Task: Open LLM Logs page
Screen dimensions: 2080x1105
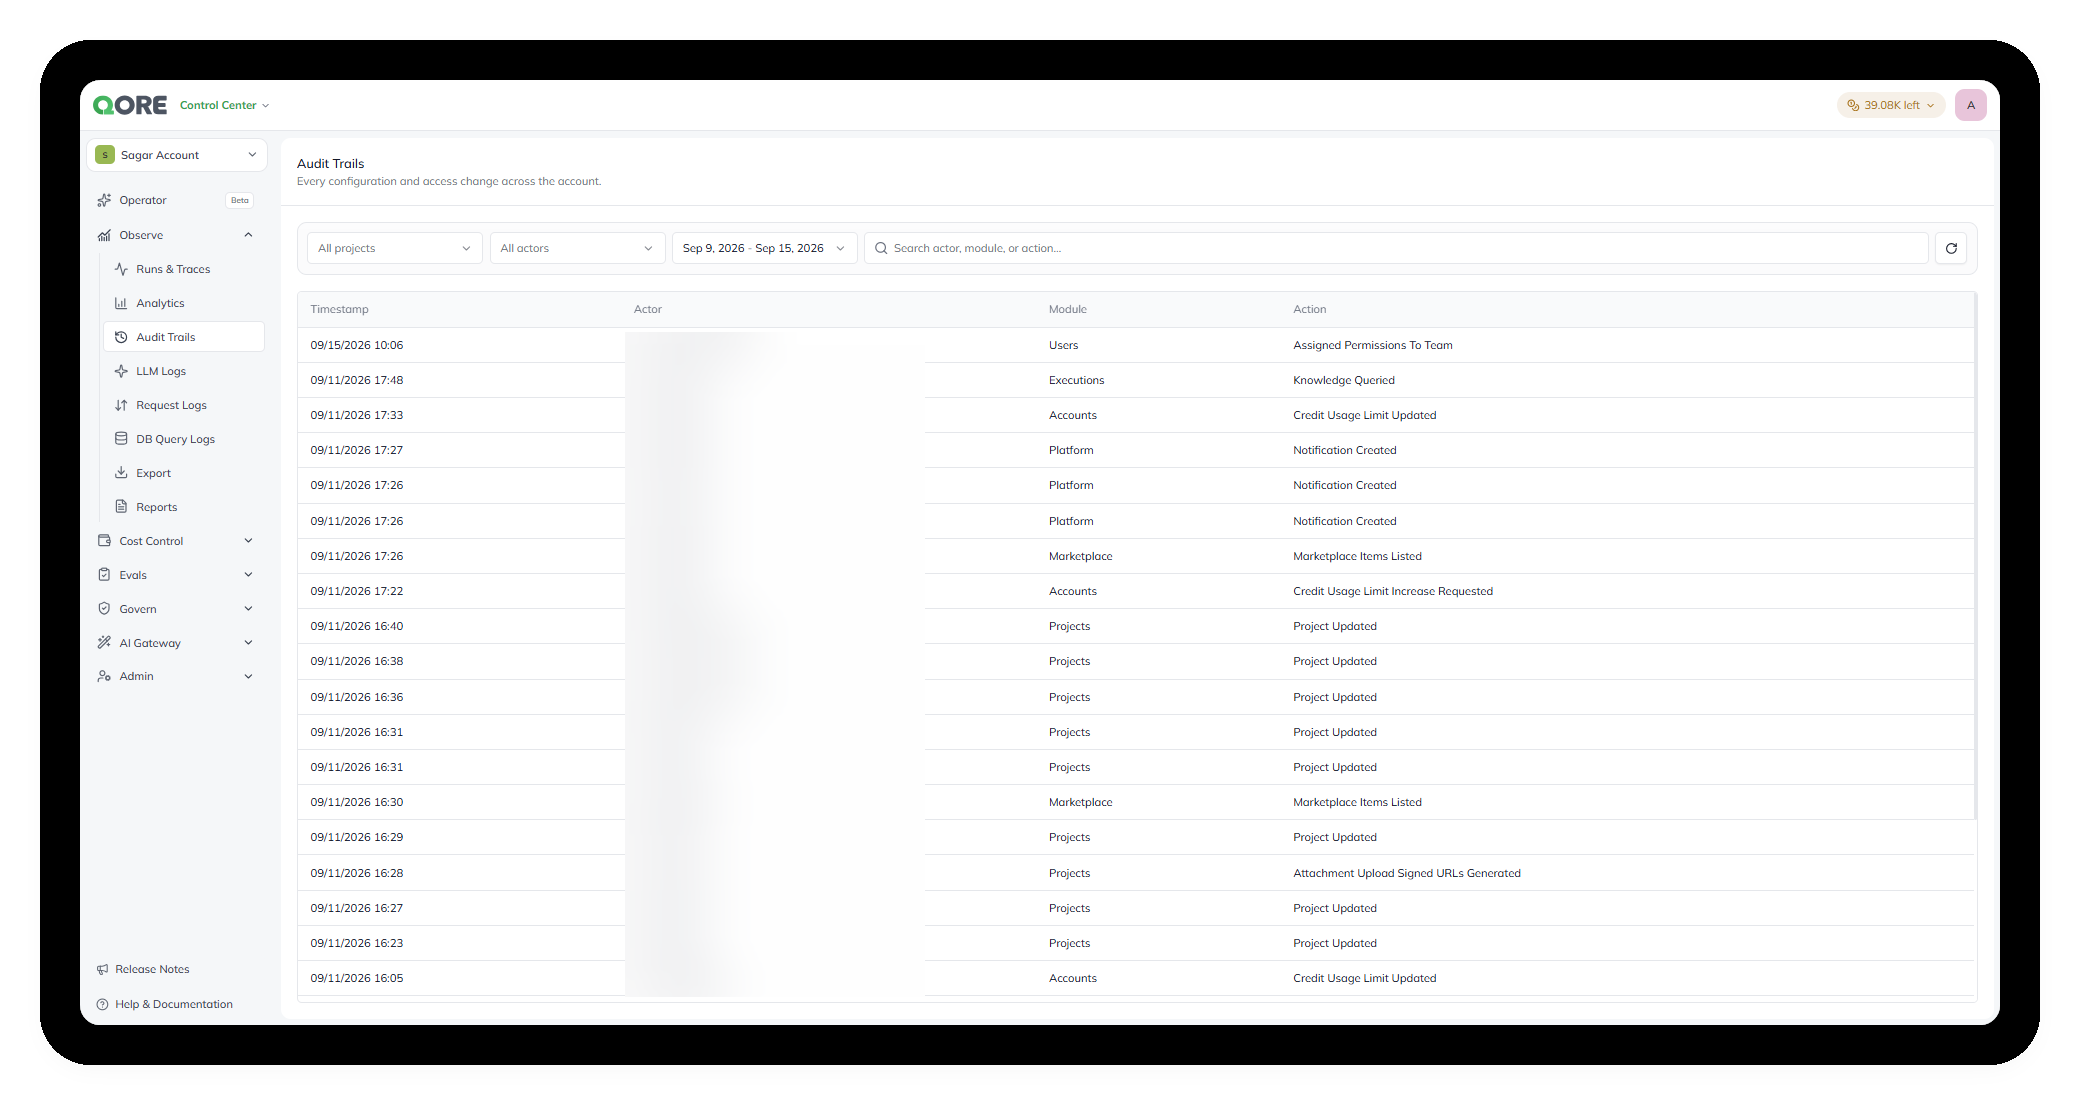Action: click(161, 371)
